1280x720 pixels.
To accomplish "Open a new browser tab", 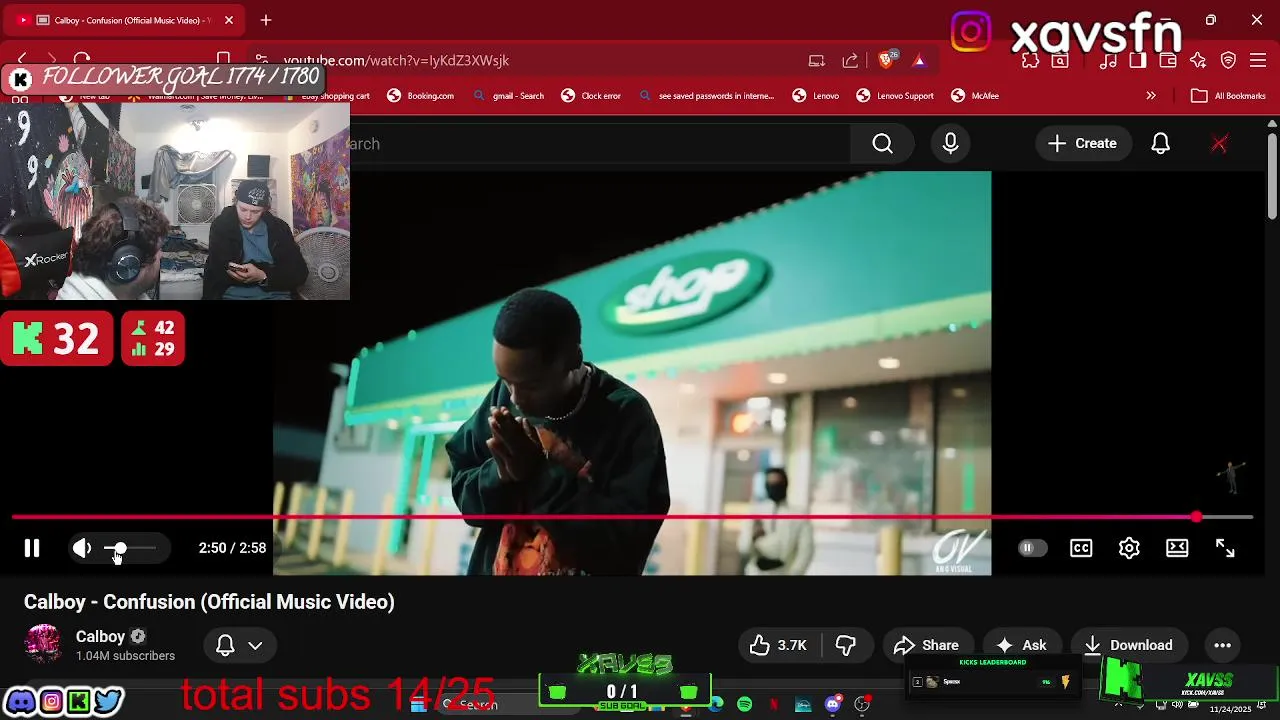I will tap(266, 20).
